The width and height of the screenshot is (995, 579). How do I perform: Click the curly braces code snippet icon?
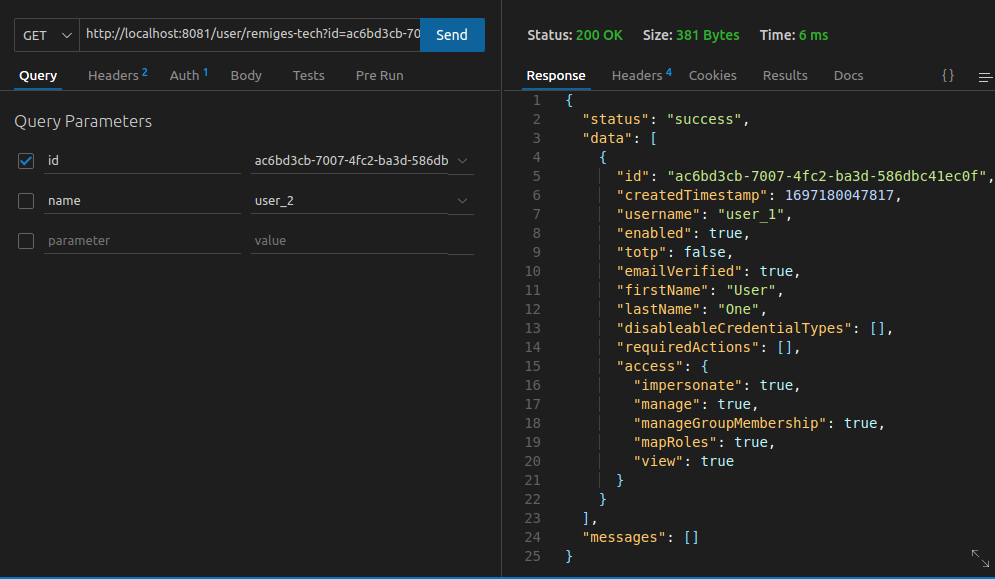[x=947, y=75]
